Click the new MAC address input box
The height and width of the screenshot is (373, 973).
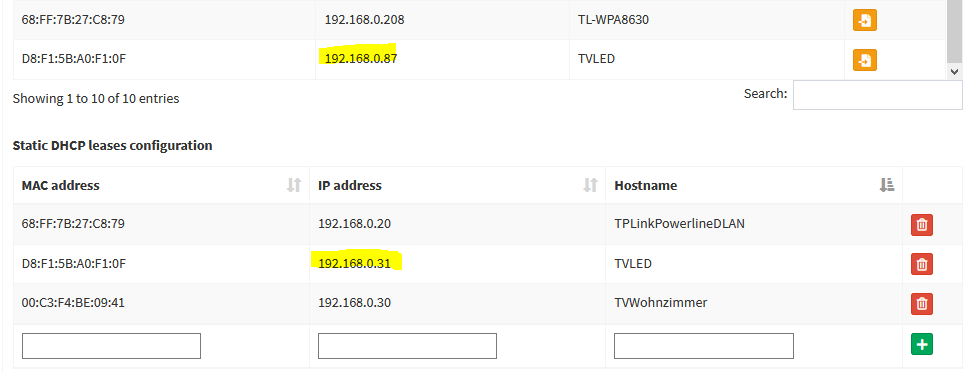click(111, 346)
